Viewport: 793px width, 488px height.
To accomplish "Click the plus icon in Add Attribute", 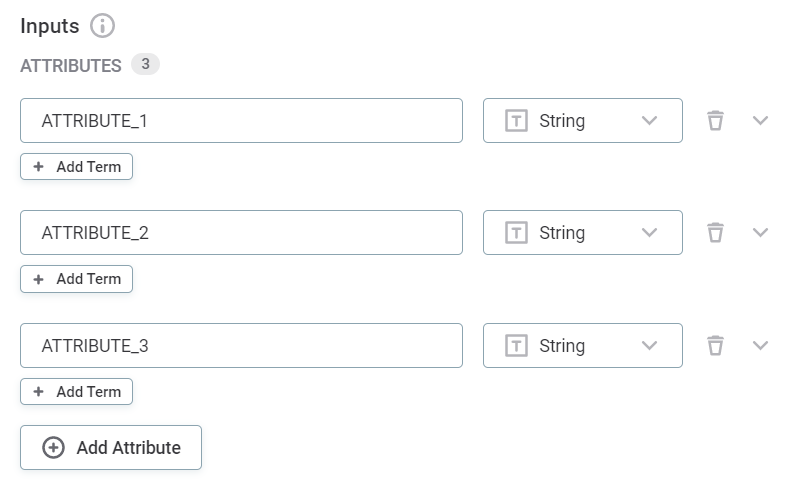I will (x=53, y=448).
